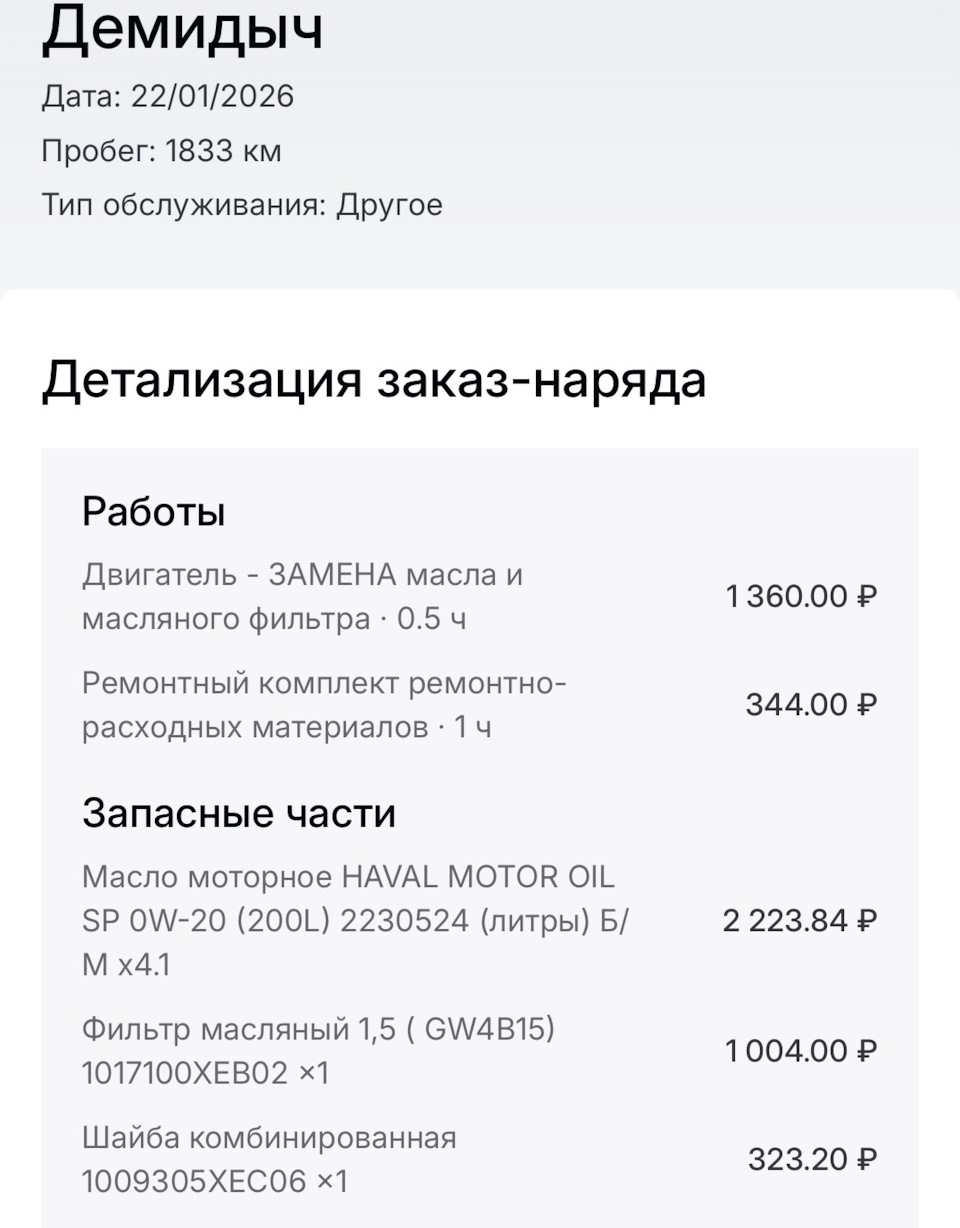
Task: Tap the 323.20 ₽ washer price
Action: [x=812, y=1160]
